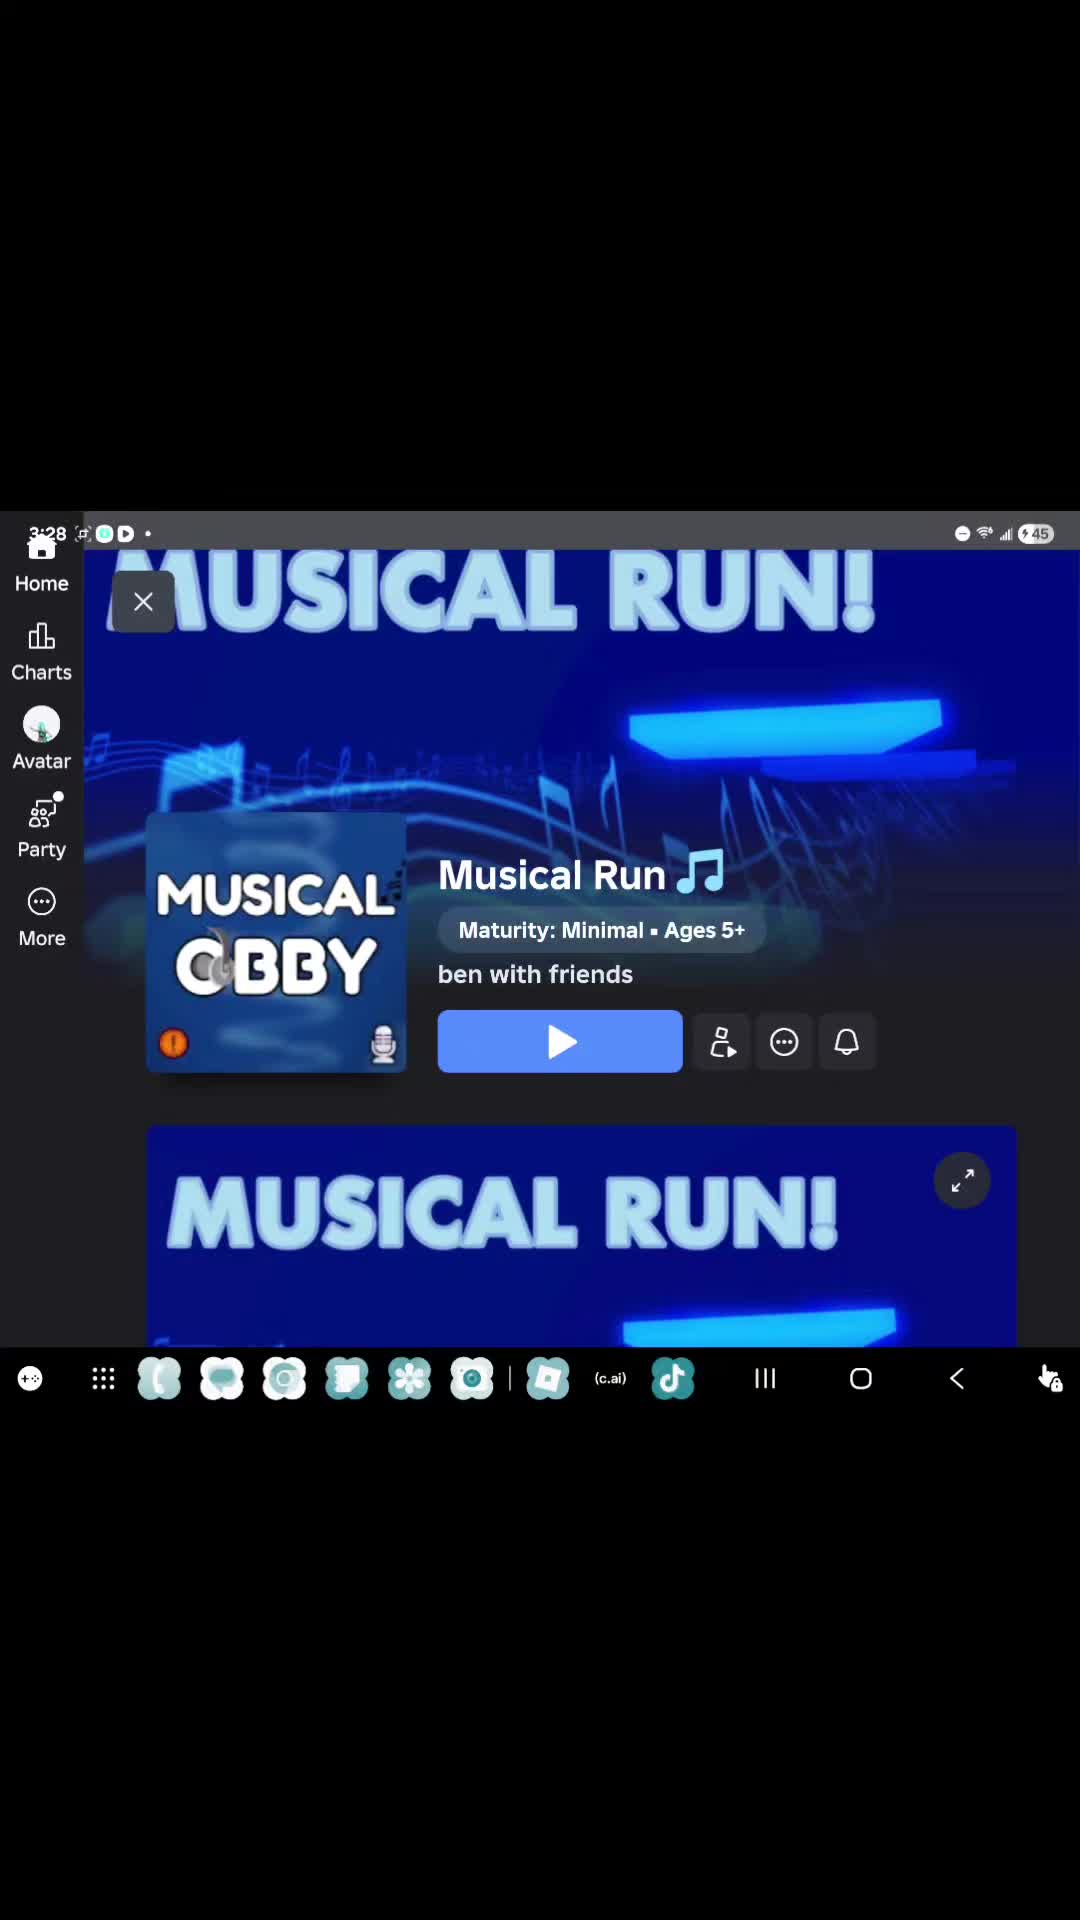Launch the Messages app from the taskbar

click(222, 1379)
